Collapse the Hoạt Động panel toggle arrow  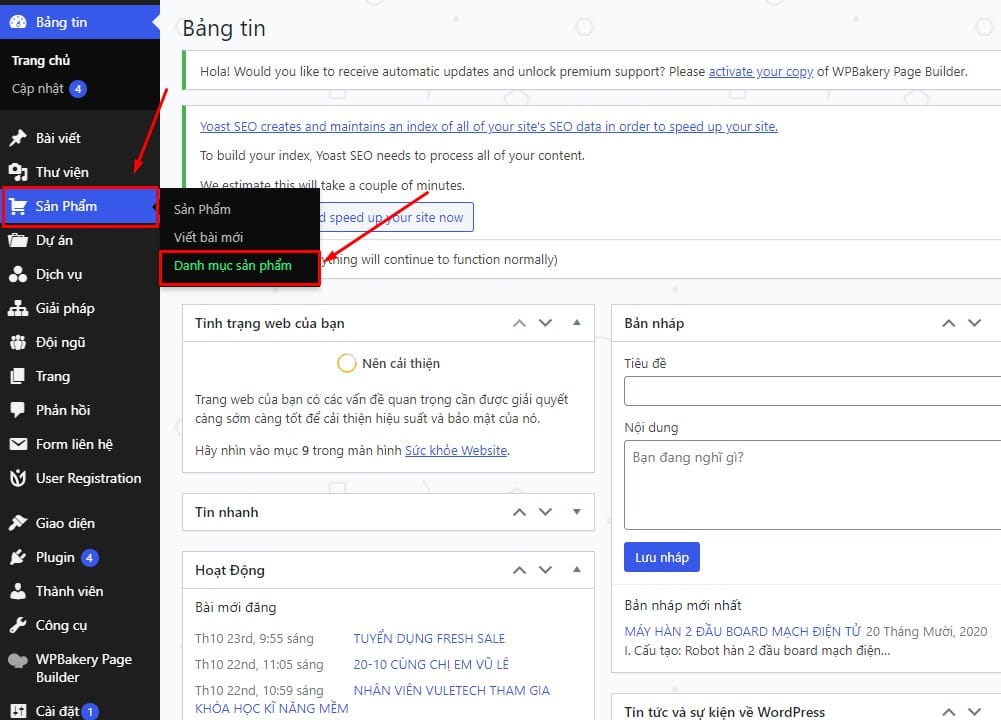[577, 570]
